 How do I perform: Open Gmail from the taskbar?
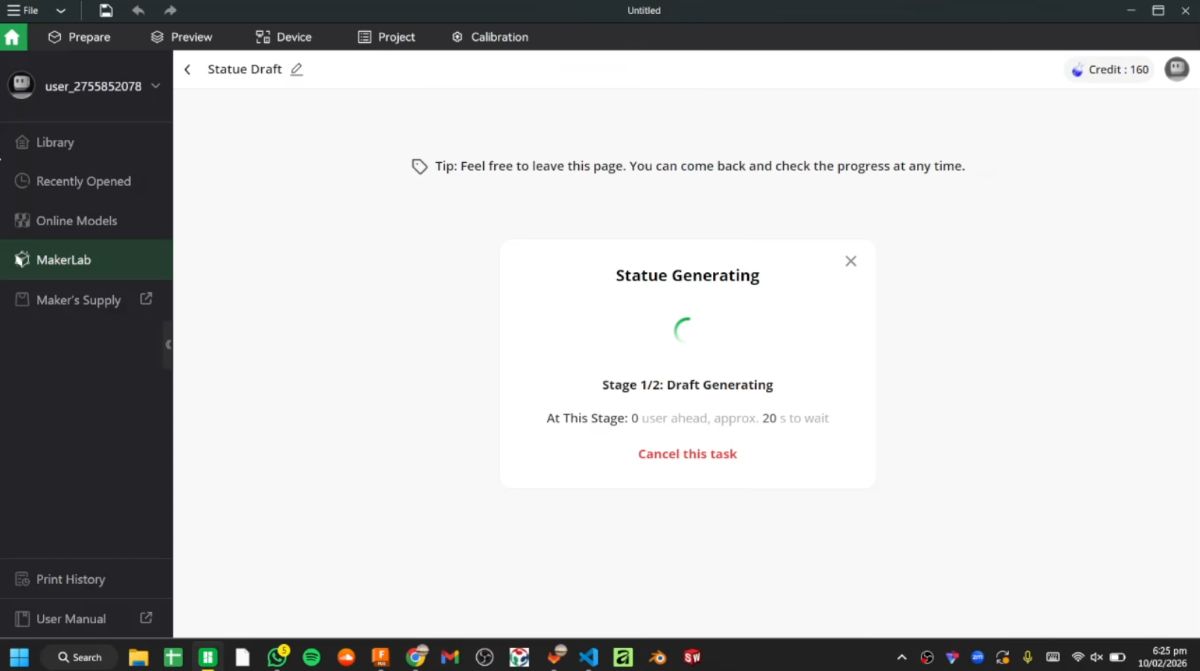coord(450,657)
